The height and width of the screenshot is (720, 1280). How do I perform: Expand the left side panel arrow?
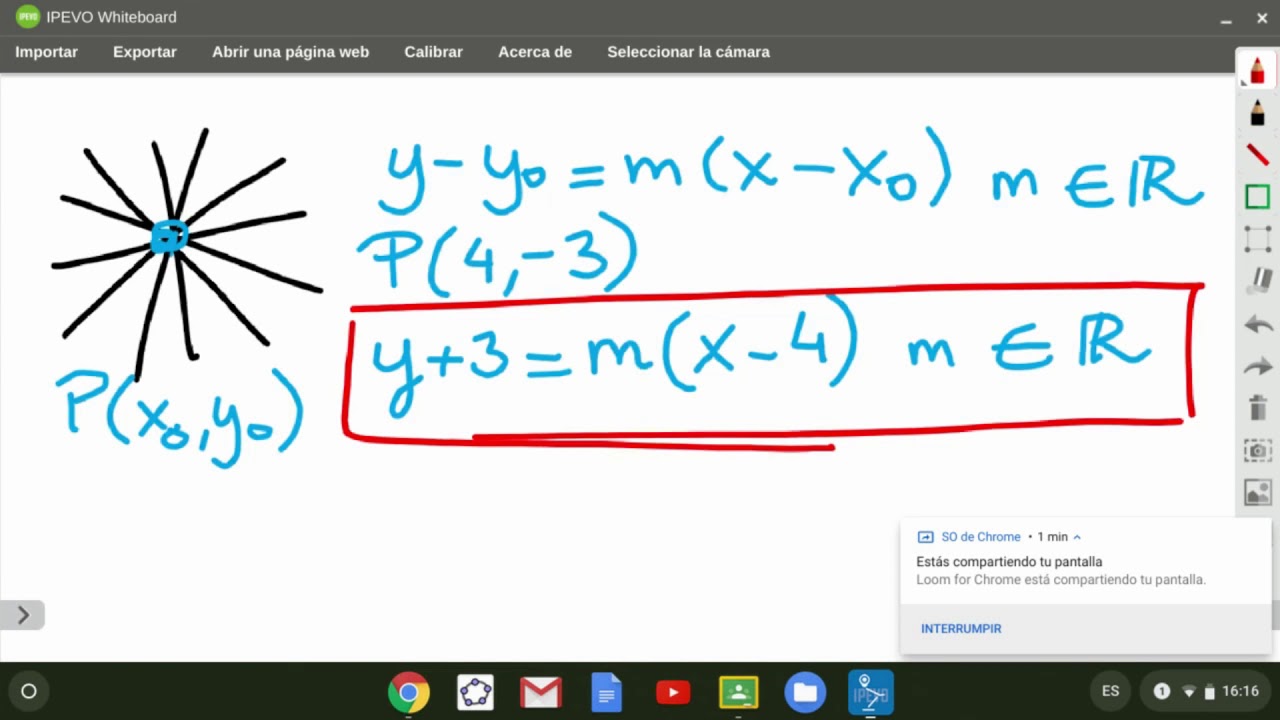(22, 615)
